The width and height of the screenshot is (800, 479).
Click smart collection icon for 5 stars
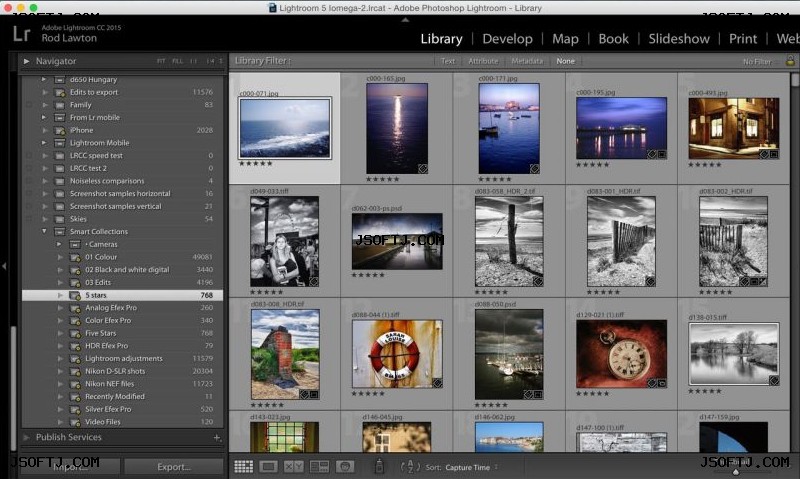pyautogui.click(x=75, y=295)
